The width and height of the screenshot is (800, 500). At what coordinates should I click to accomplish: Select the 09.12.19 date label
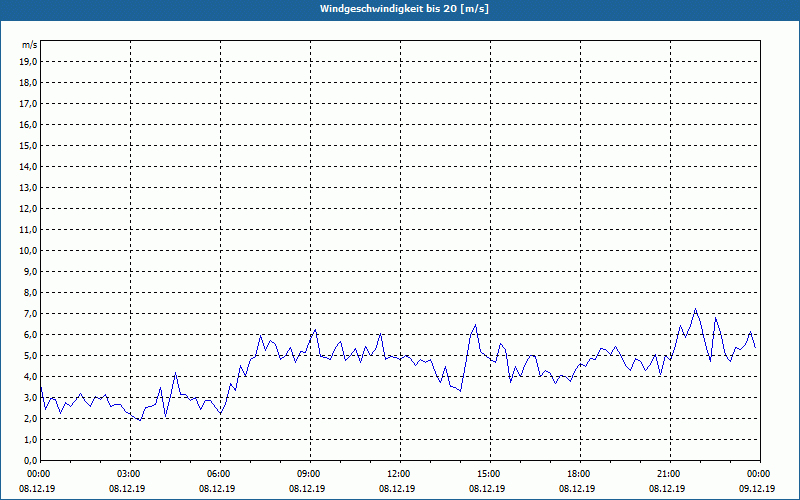757,488
